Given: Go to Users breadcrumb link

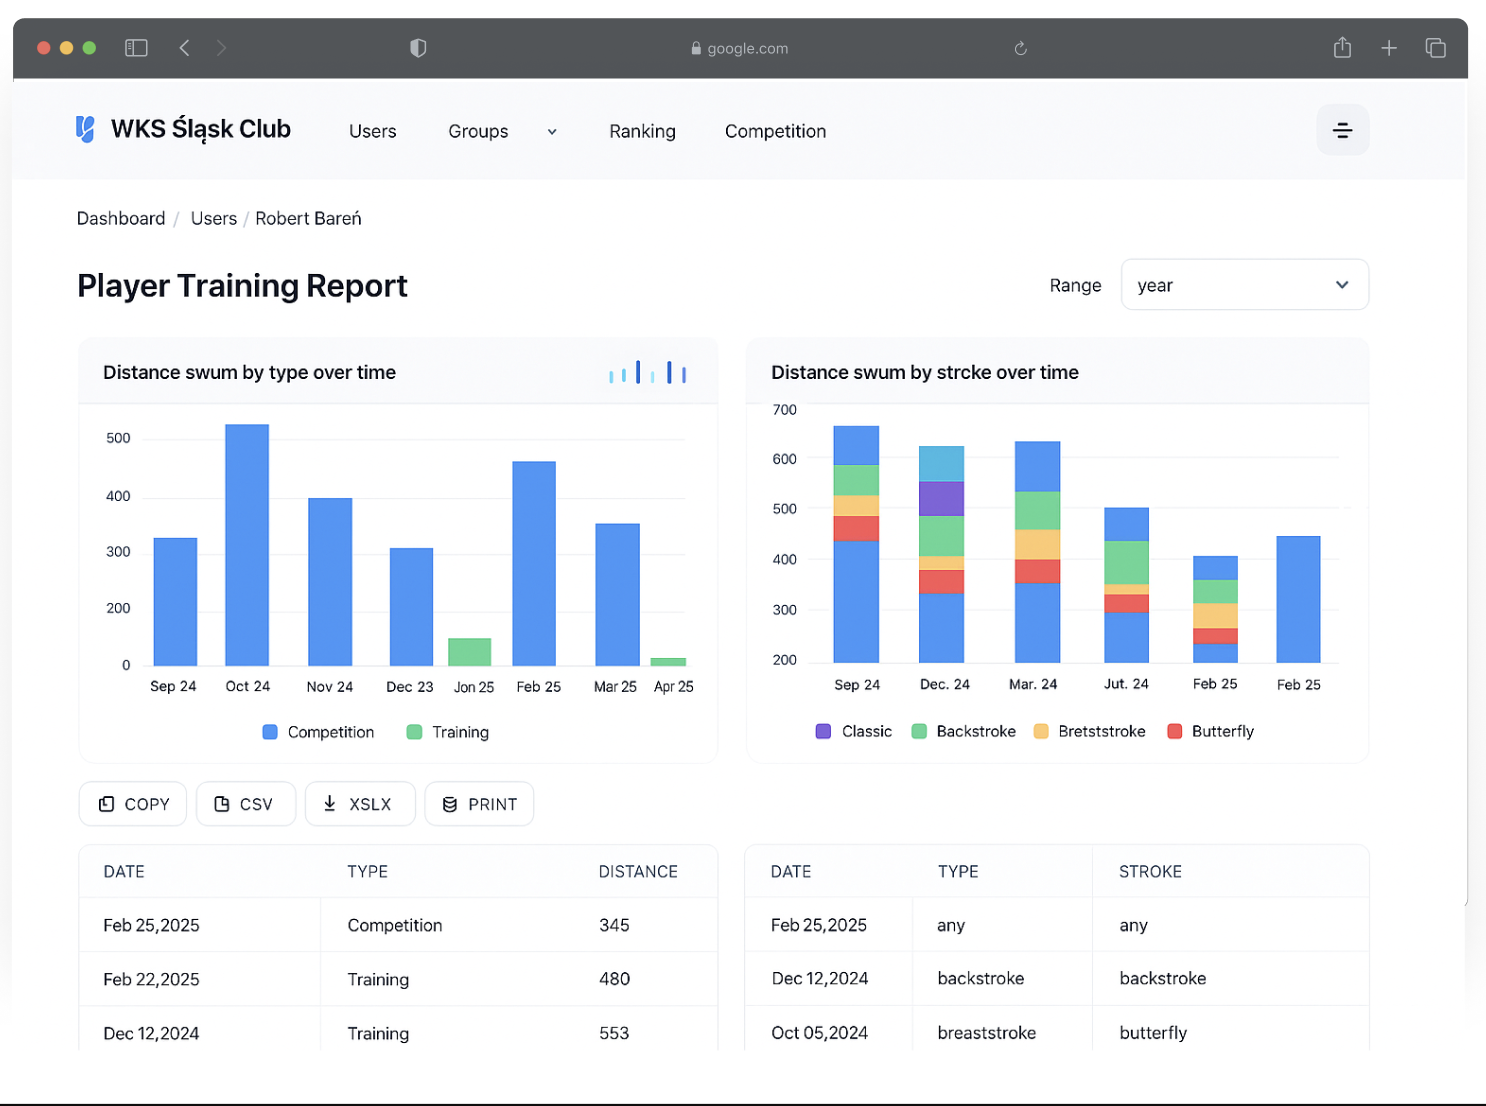Looking at the screenshot, I should pos(214,218).
